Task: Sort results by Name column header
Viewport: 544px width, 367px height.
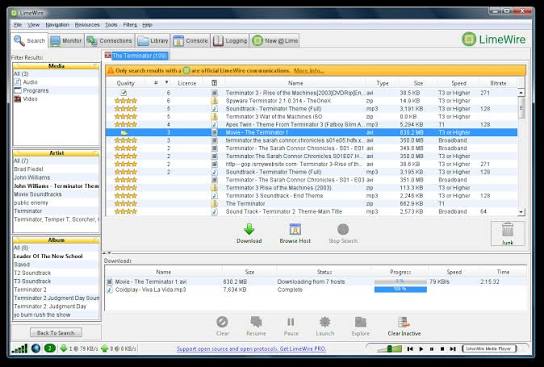Action: pyautogui.click(x=295, y=83)
